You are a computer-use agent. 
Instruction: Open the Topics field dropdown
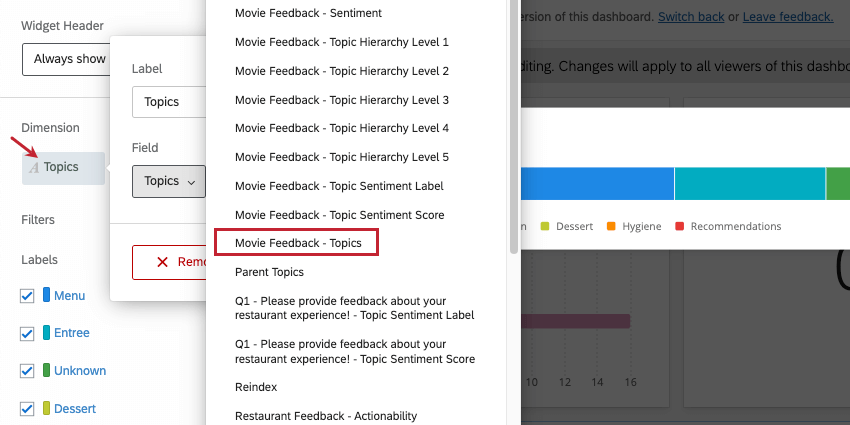pyautogui.click(x=168, y=181)
